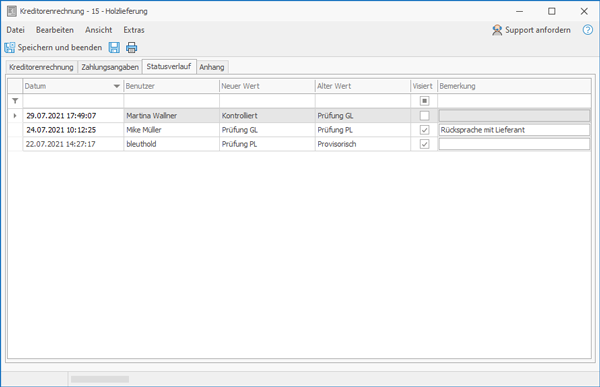Viewport: 600px width, 387px height.
Task: Click the help question mark icon
Action: pyautogui.click(x=587, y=30)
